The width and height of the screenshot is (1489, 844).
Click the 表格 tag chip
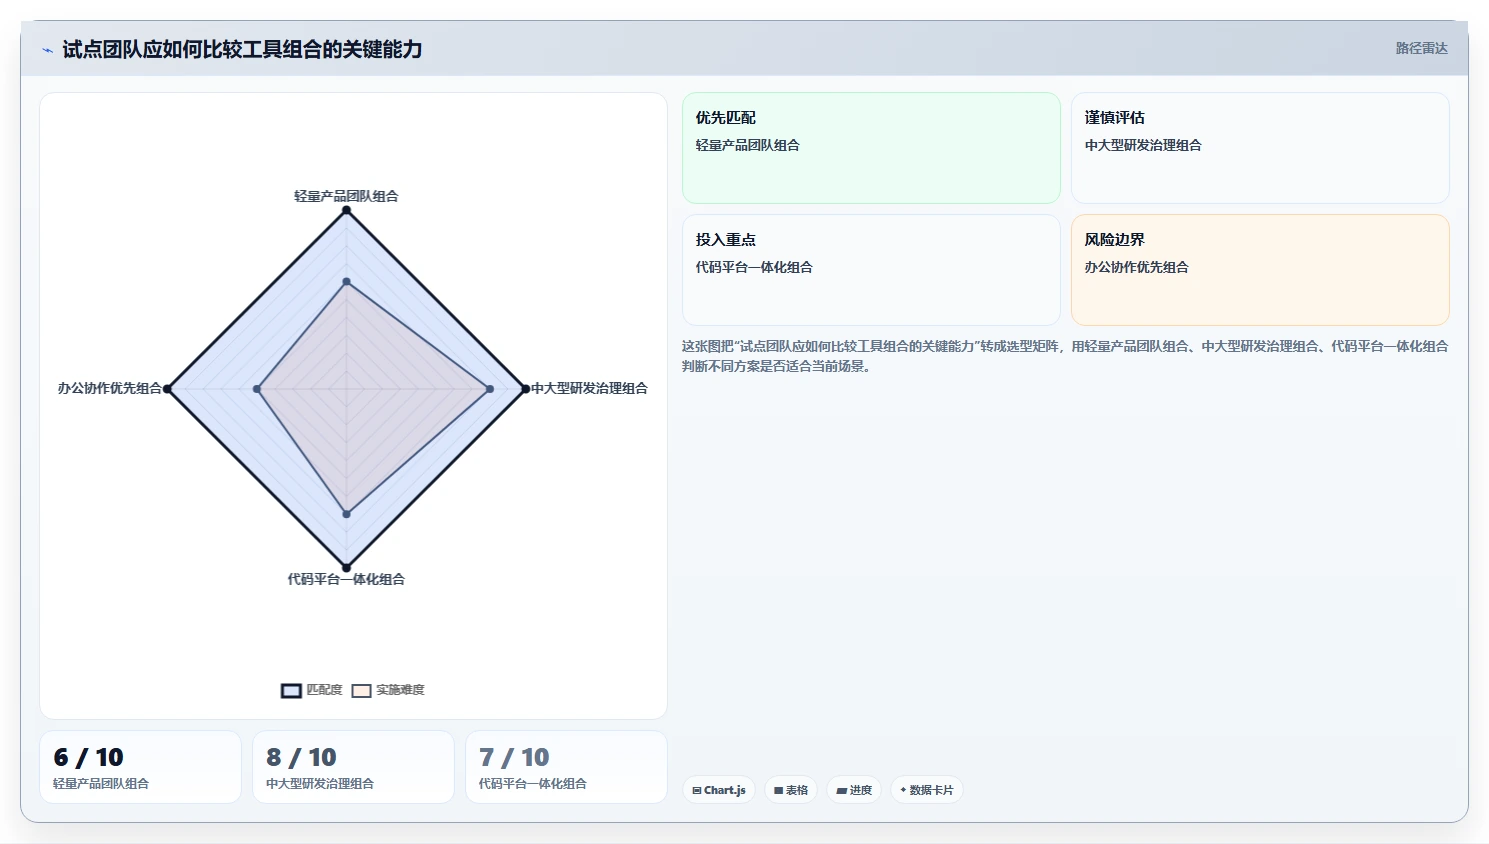[x=791, y=790]
